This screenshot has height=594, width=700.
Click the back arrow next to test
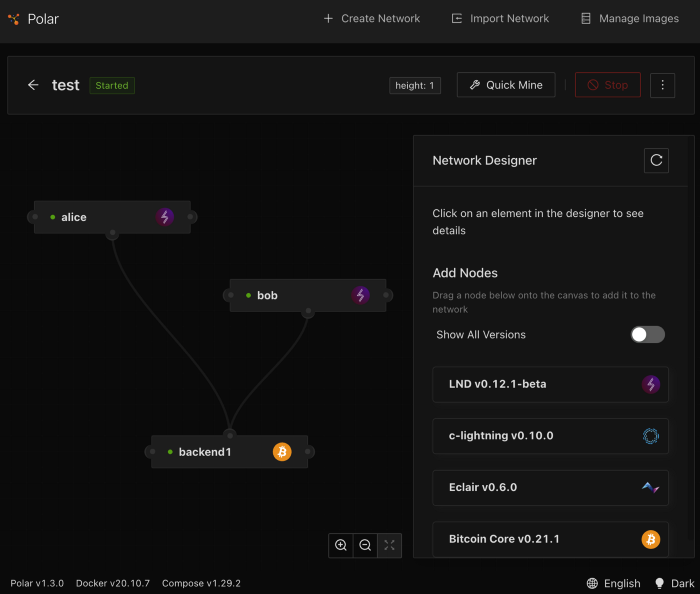pos(33,85)
